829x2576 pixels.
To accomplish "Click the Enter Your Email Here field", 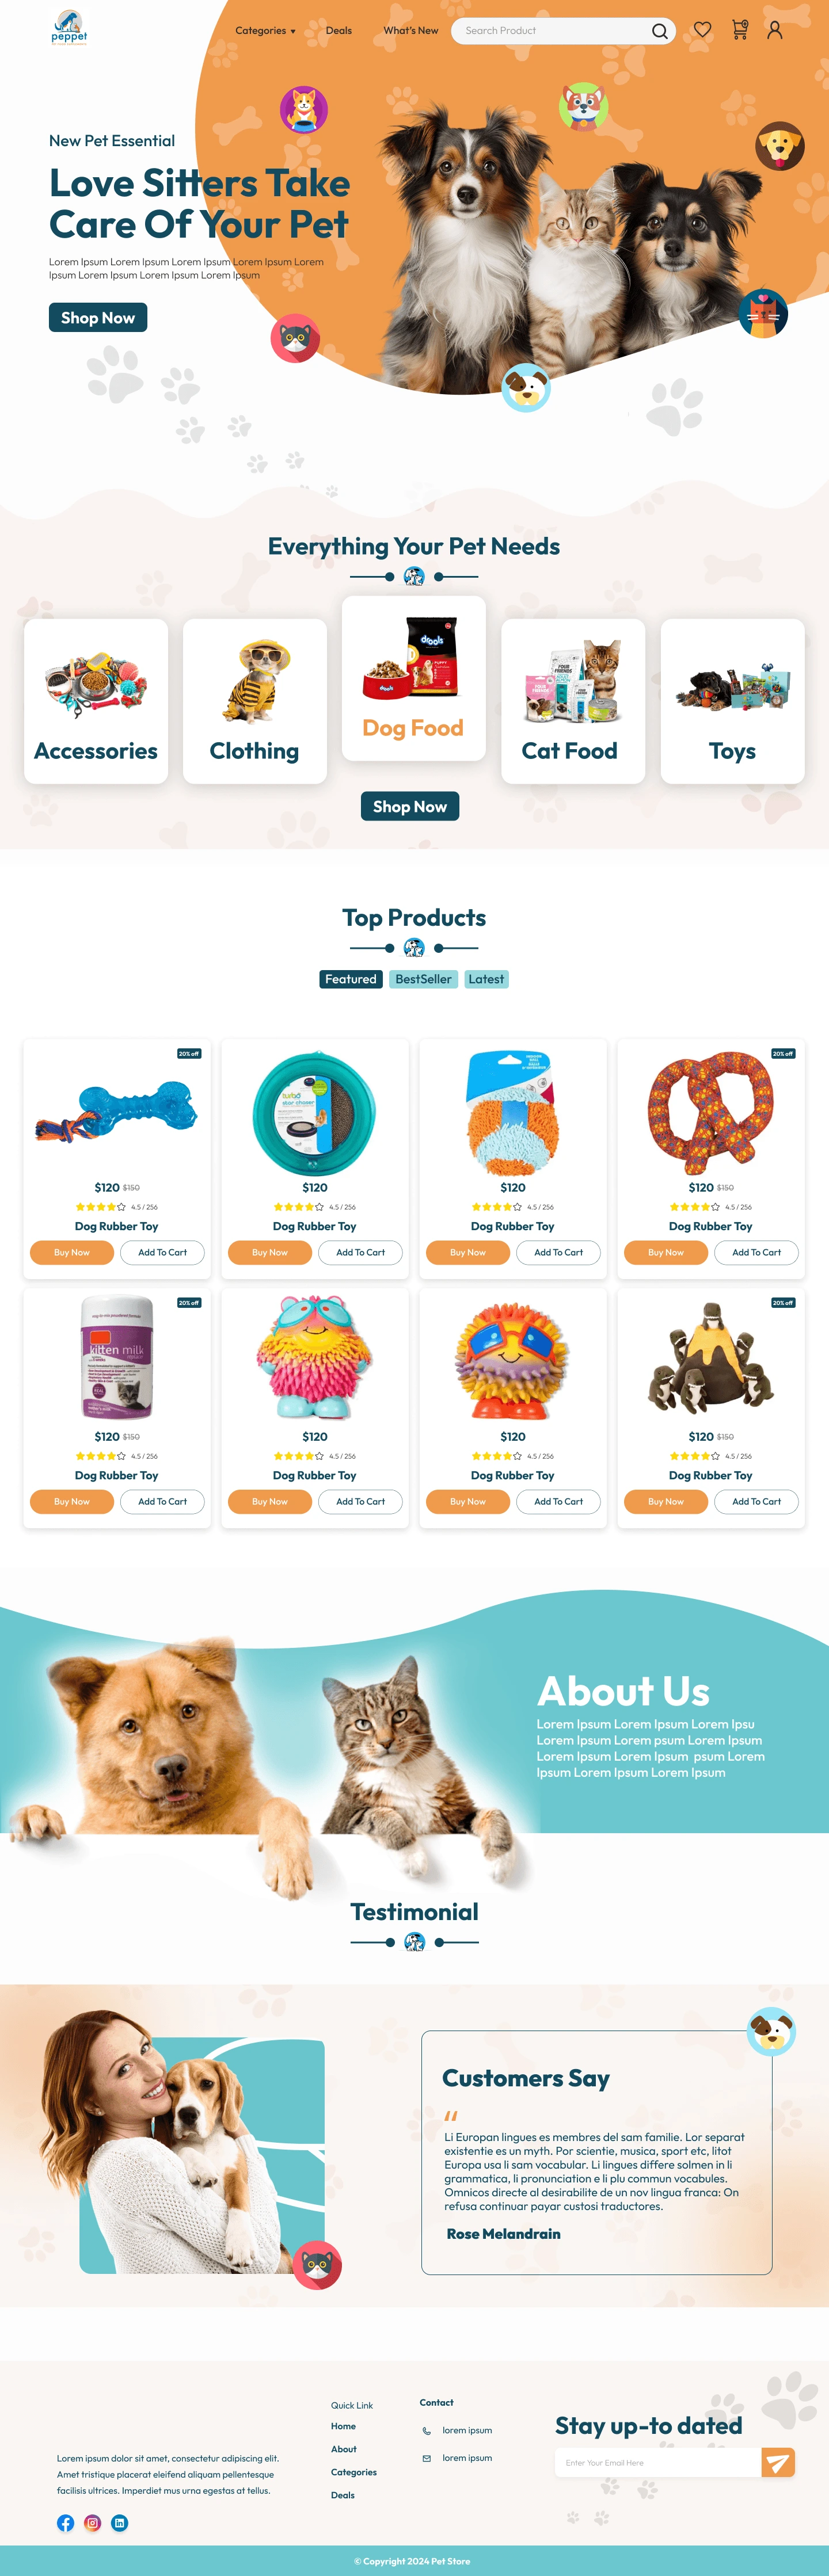I will 658,2462.
